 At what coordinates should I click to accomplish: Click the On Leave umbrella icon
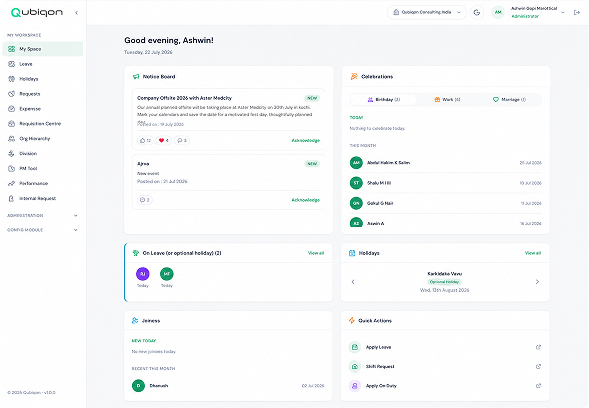click(x=136, y=253)
